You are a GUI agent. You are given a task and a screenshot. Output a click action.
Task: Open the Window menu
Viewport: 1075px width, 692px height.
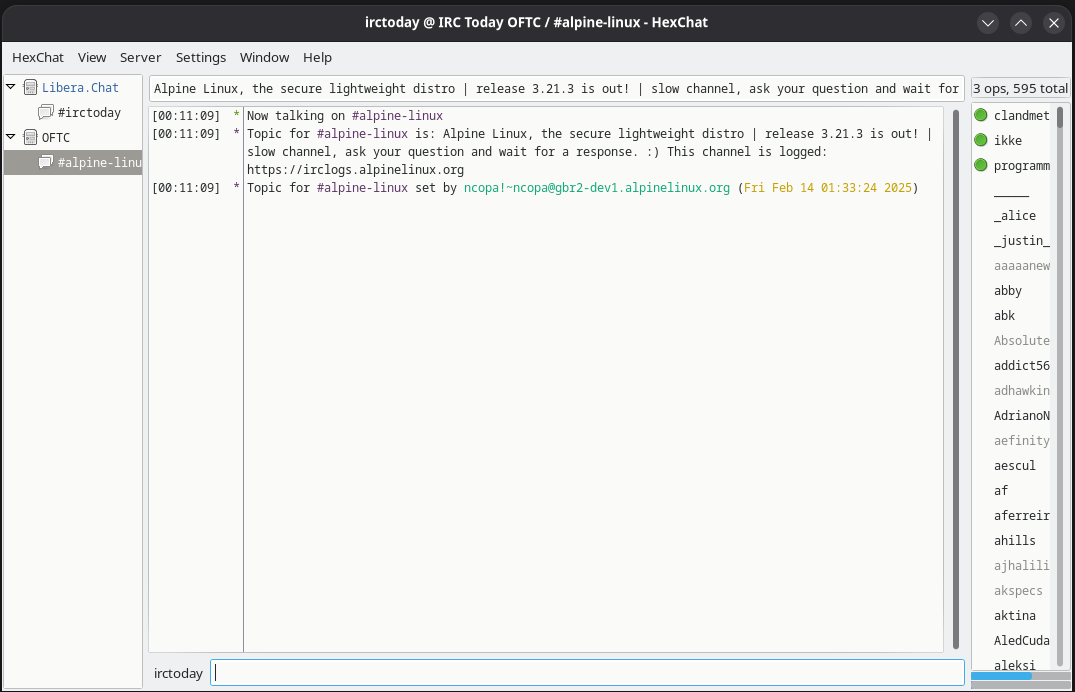coord(264,57)
